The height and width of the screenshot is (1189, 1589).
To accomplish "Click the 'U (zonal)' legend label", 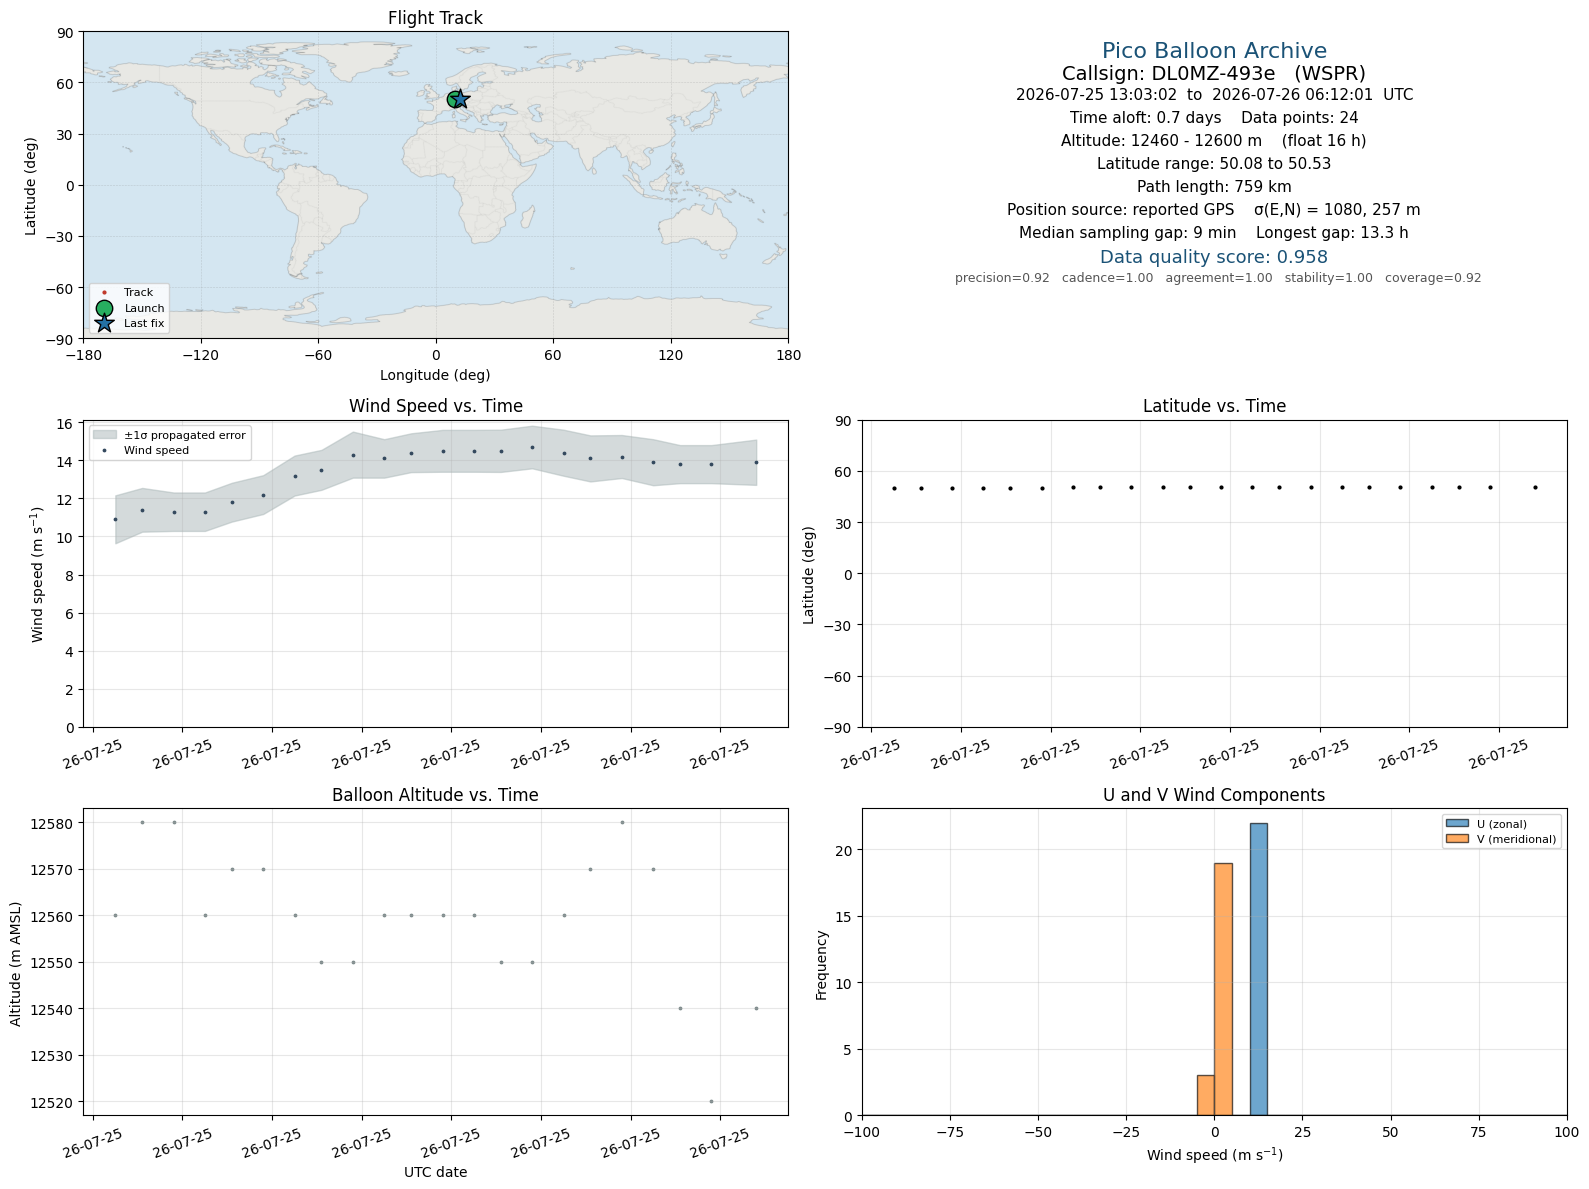I will [x=1502, y=824].
